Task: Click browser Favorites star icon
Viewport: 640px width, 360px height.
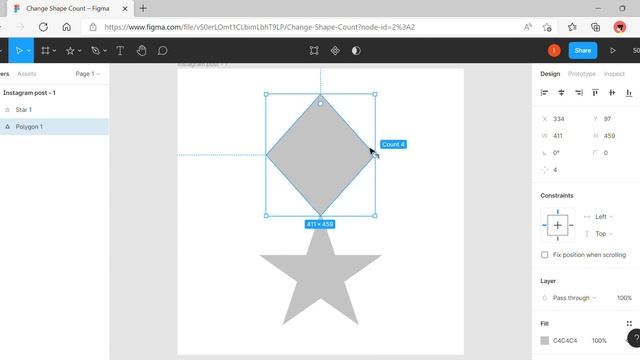Action: [572, 27]
